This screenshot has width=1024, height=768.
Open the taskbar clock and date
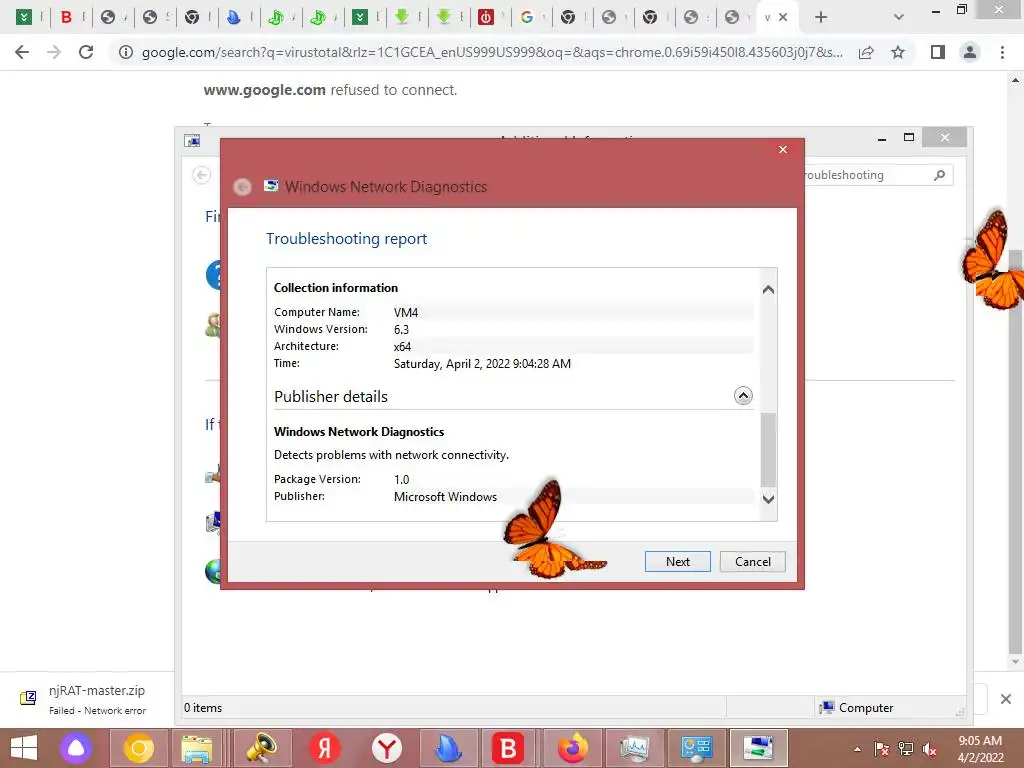[x=980, y=749]
